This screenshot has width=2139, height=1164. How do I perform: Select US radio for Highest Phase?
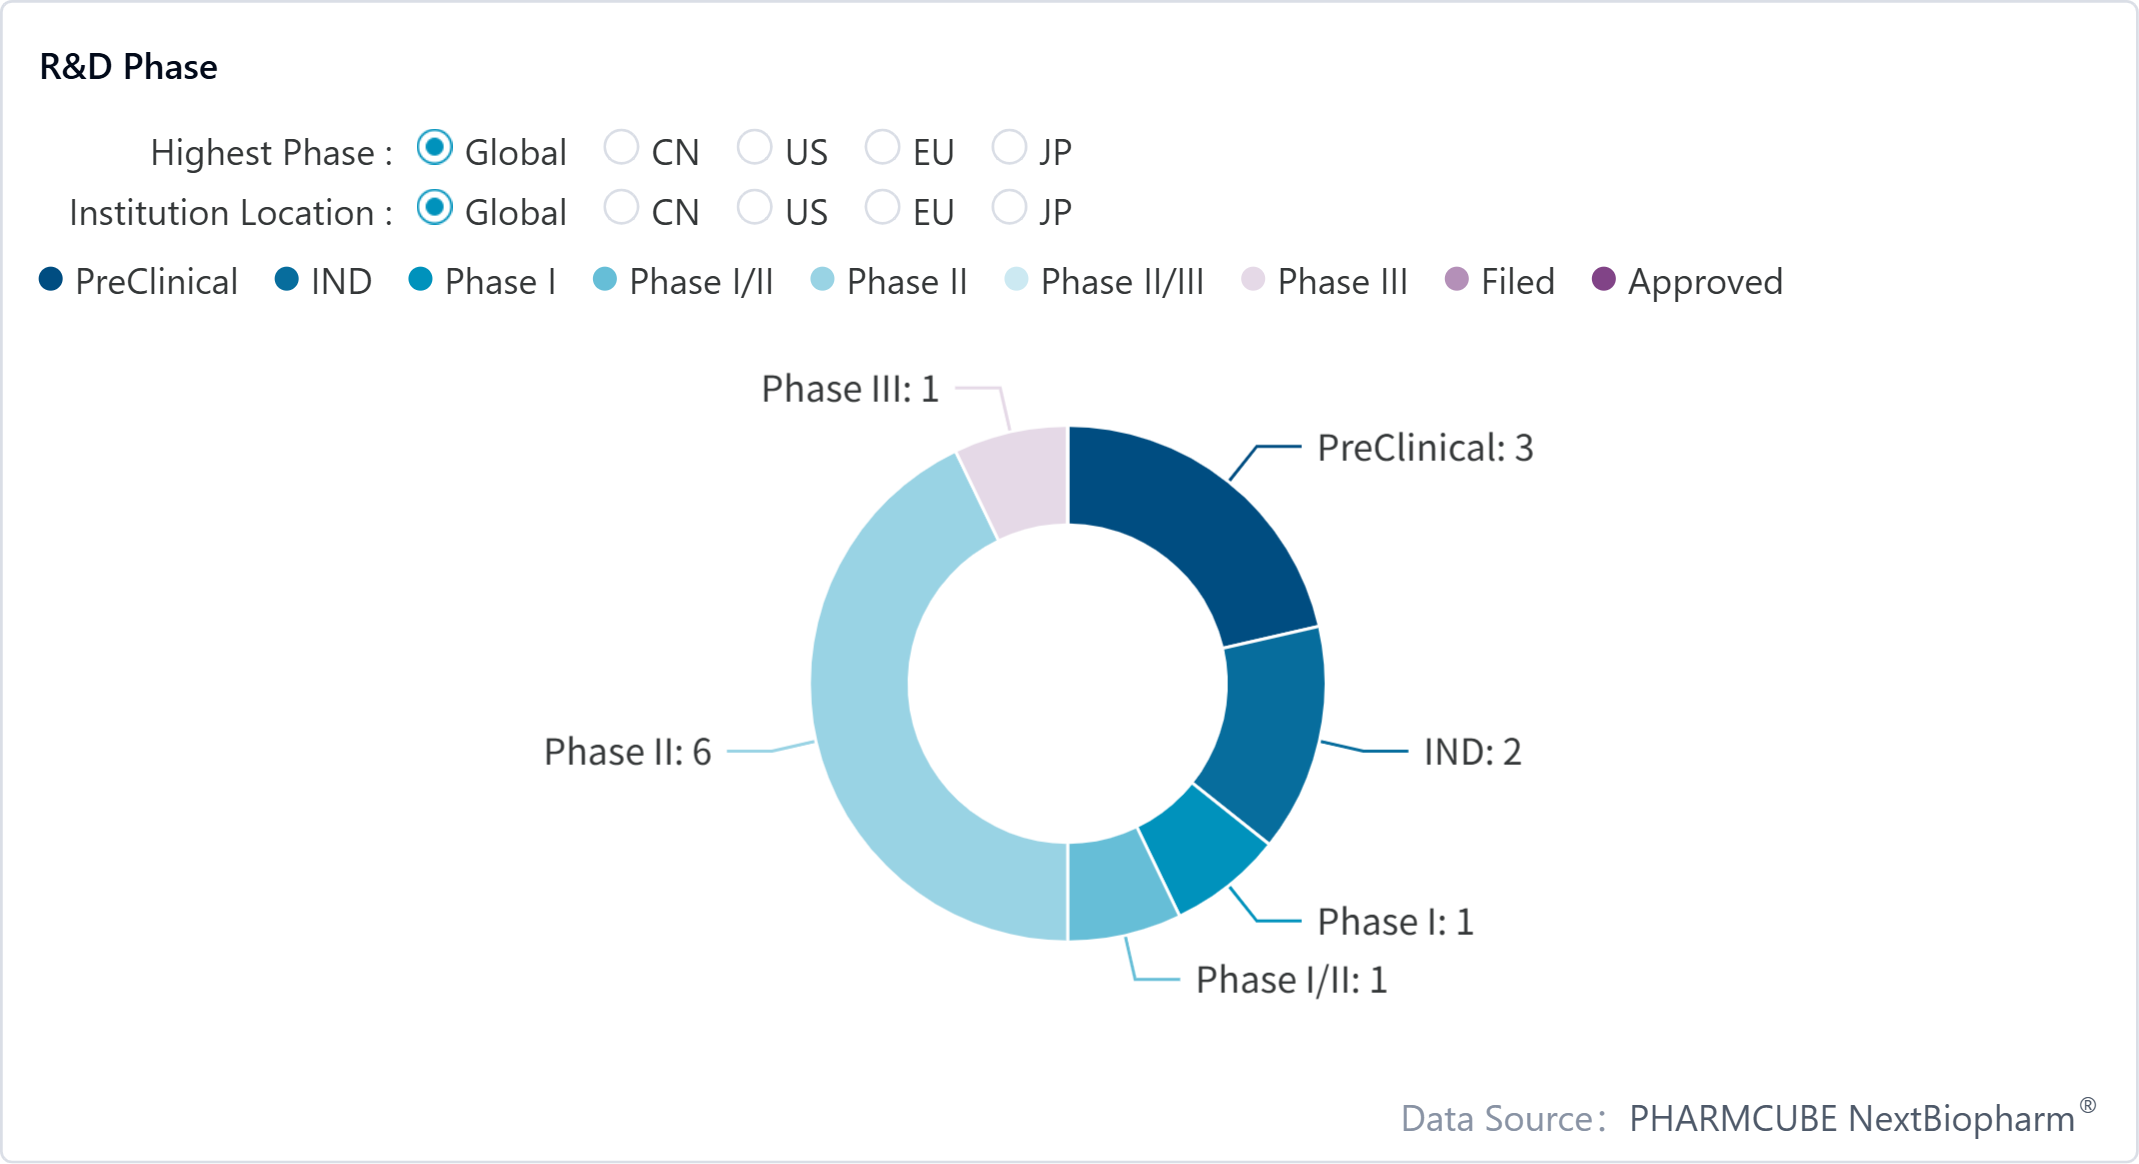pyautogui.click(x=754, y=148)
